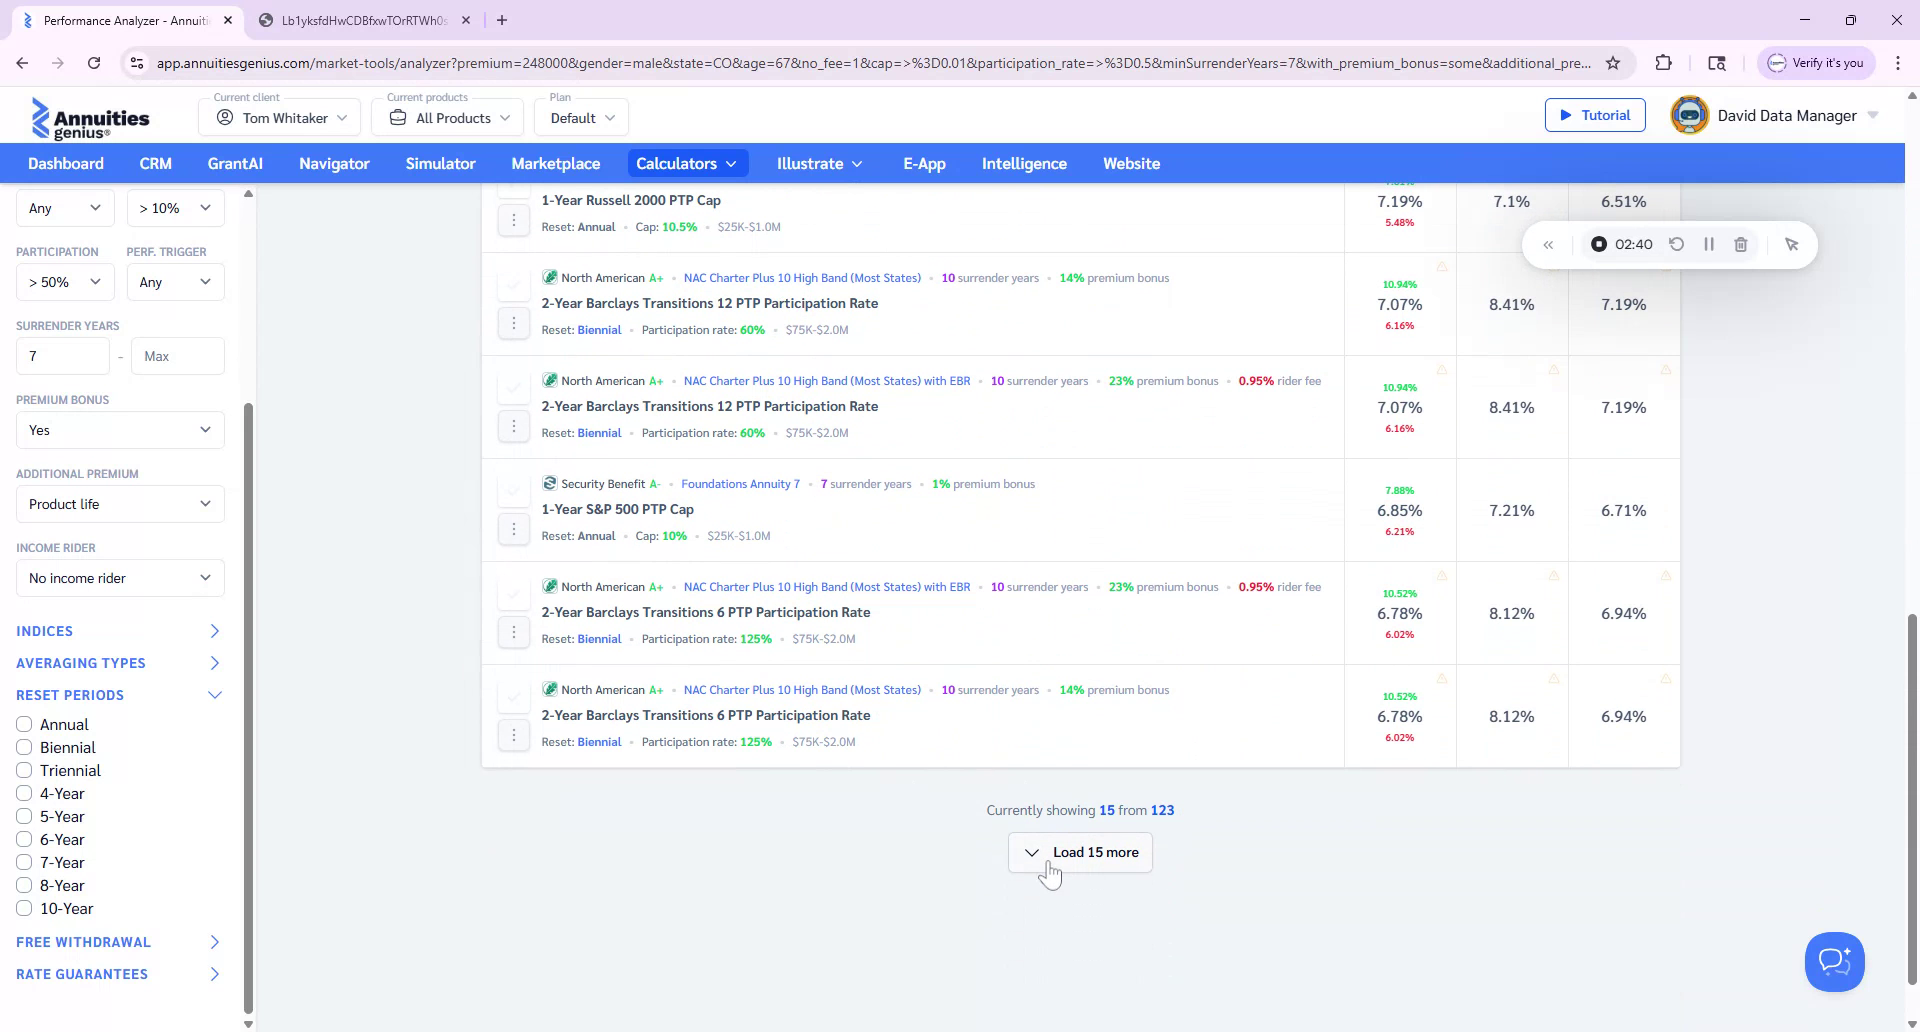The width and height of the screenshot is (1920, 1032).
Task: Open the chat assistant bubble
Action: click(x=1834, y=961)
